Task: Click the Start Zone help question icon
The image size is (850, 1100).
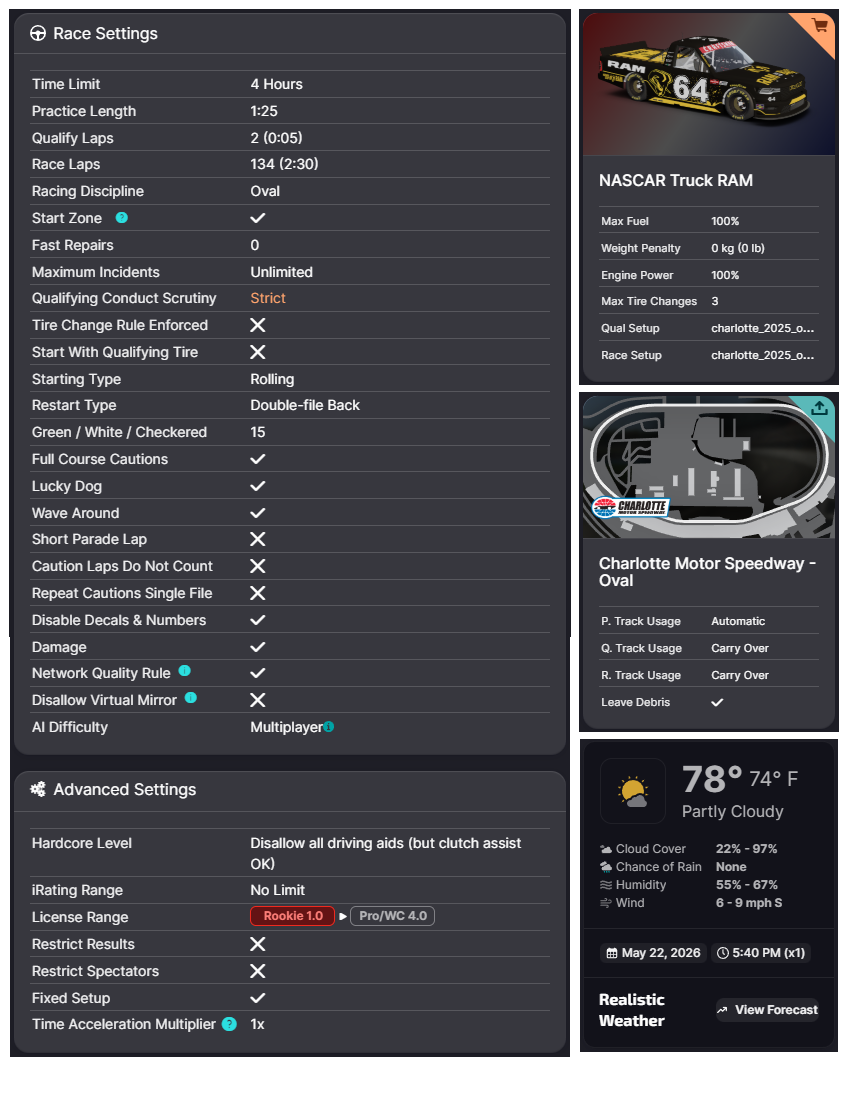Action: (x=121, y=217)
